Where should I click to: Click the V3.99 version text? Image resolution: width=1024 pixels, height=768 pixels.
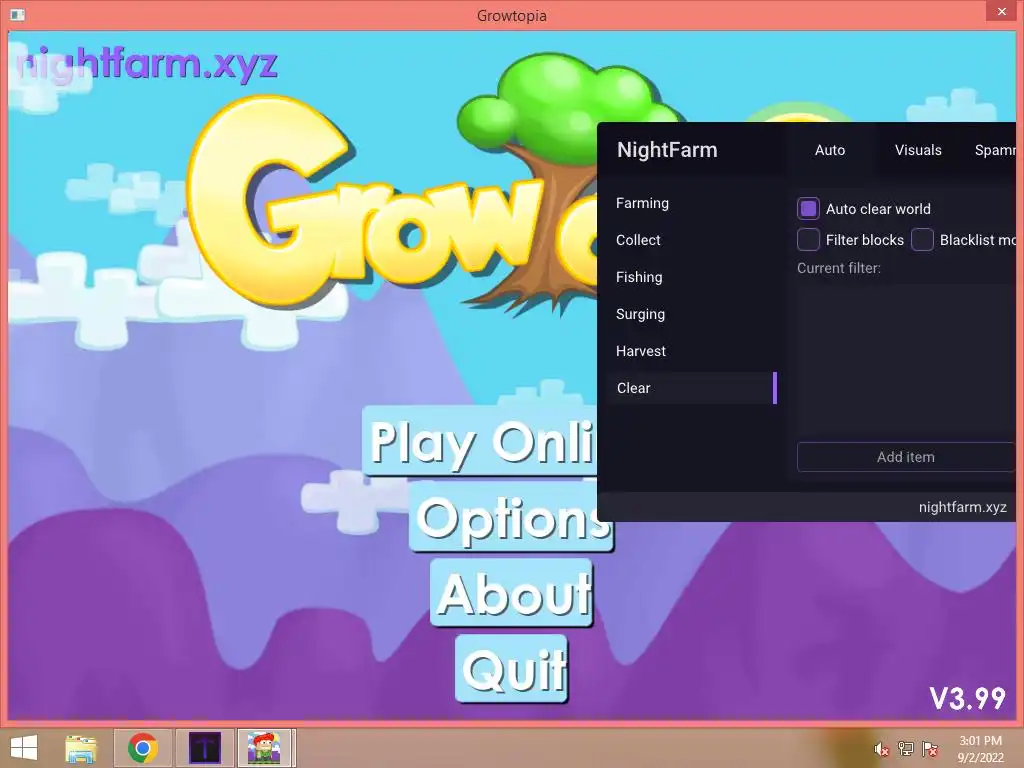[967, 698]
